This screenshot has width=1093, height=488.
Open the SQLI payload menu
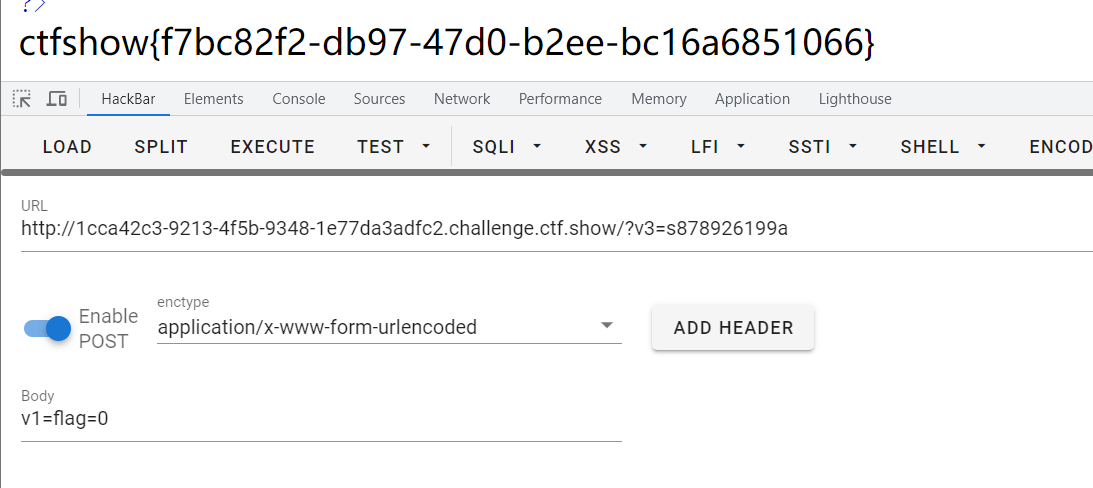(507, 147)
